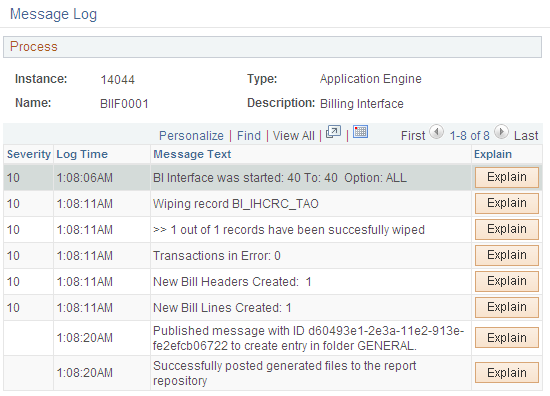Open the Find link
Viewport: 550px width, 396px height.
249,136
